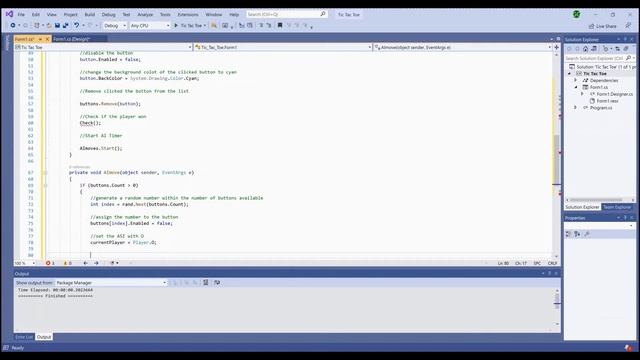The height and width of the screenshot is (360, 640).
Task: Select the Solution 'Tic Tac Toe' root node
Action: 602,67
